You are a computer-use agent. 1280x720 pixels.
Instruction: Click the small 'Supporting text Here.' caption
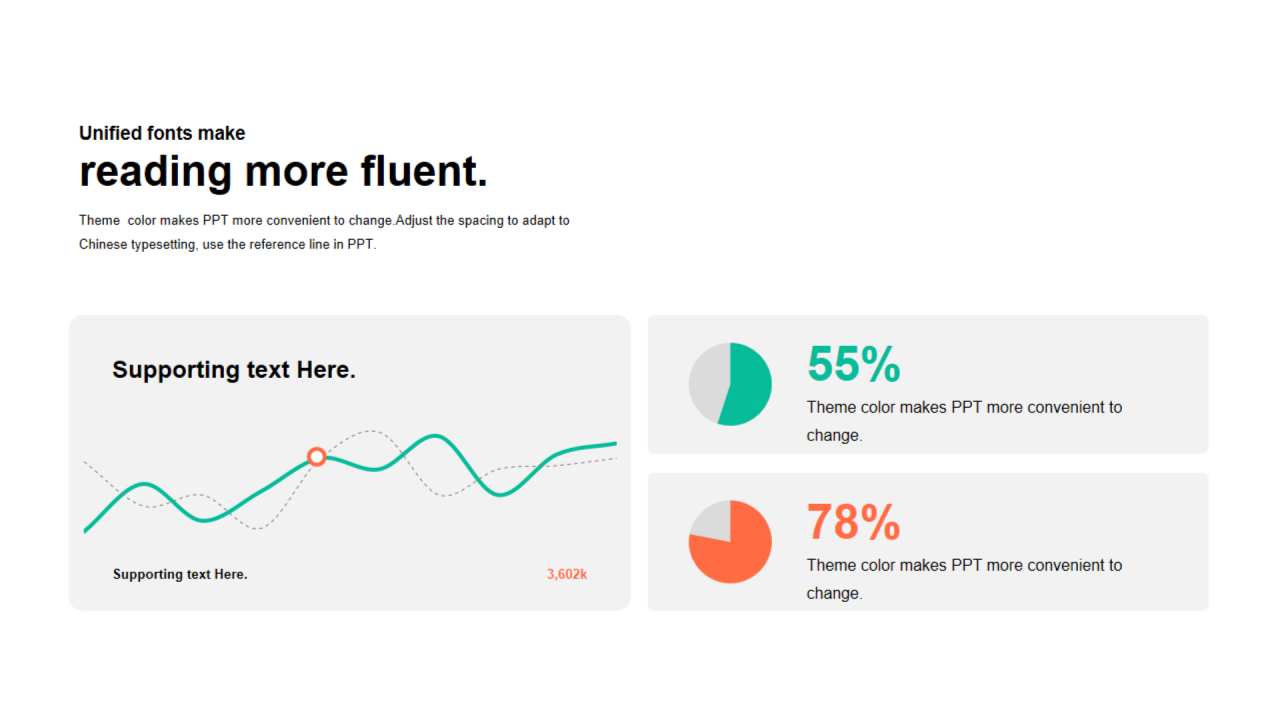click(x=180, y=574)
